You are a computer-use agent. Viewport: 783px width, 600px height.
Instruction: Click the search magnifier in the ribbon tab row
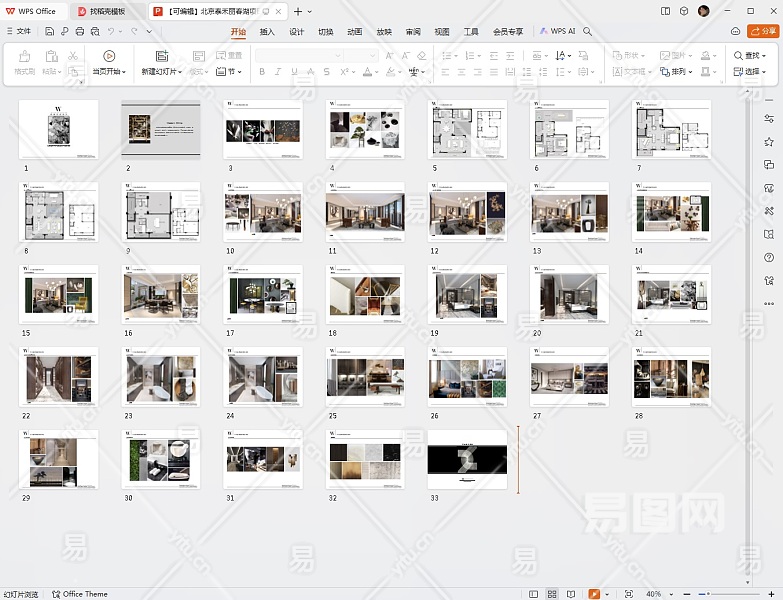pyautogui.click(x=588, y=31)
